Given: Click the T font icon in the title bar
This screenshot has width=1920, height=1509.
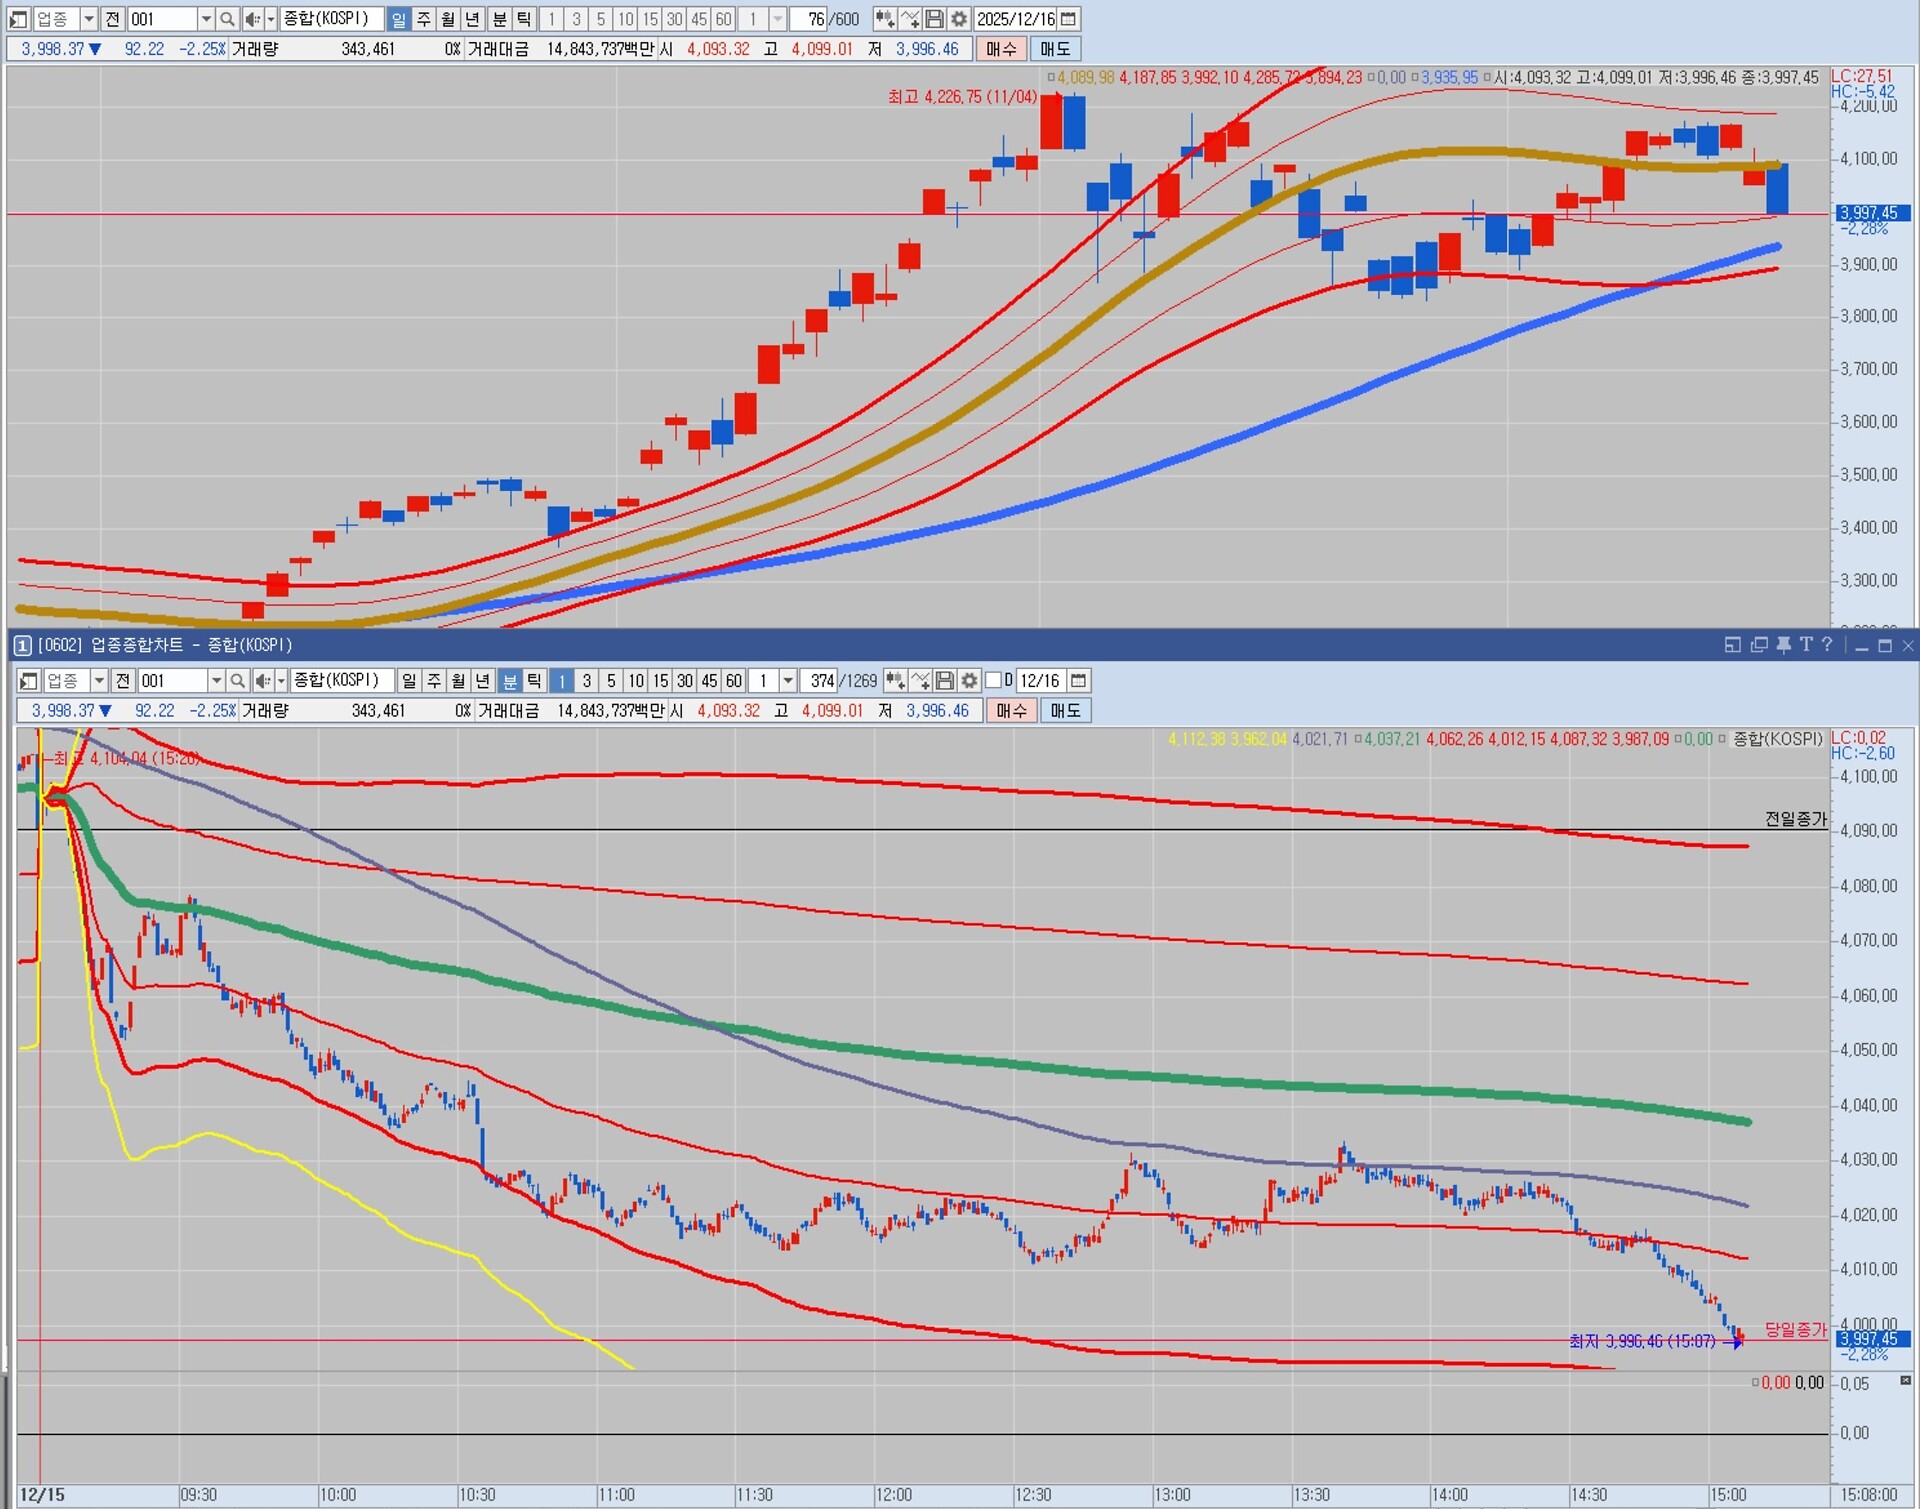Looking at the screenshot, I should point(1806,645).
